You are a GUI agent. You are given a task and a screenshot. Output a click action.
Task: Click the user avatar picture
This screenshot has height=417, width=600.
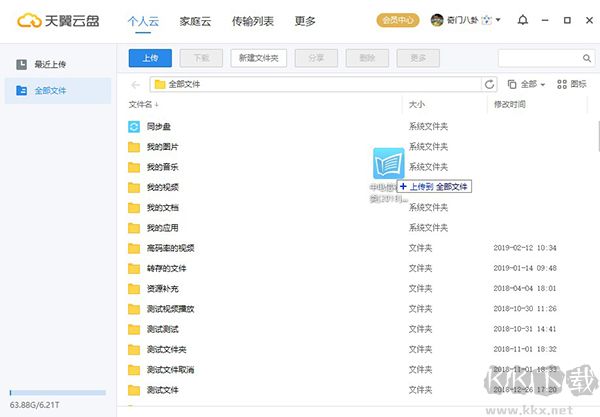click(x=437, y=20)
